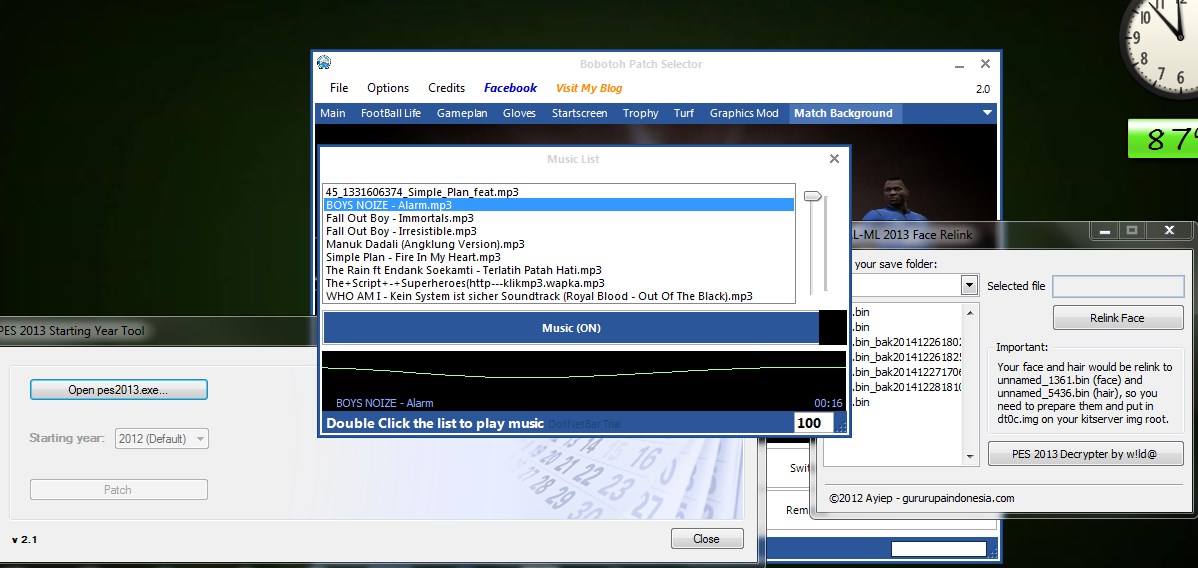
Task: Select .bin_bak201412281810 file in Face Relink list
Action: (908, 387)
